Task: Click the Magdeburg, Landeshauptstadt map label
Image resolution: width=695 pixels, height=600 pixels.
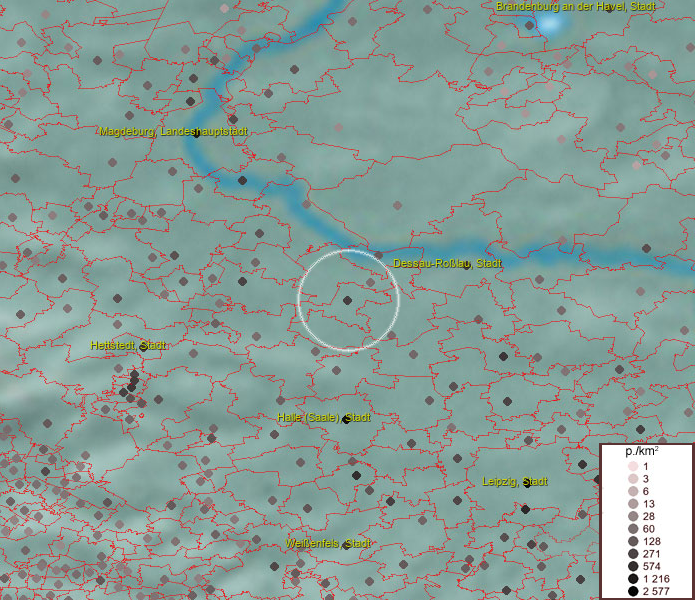Action: [x=173, y=131]
